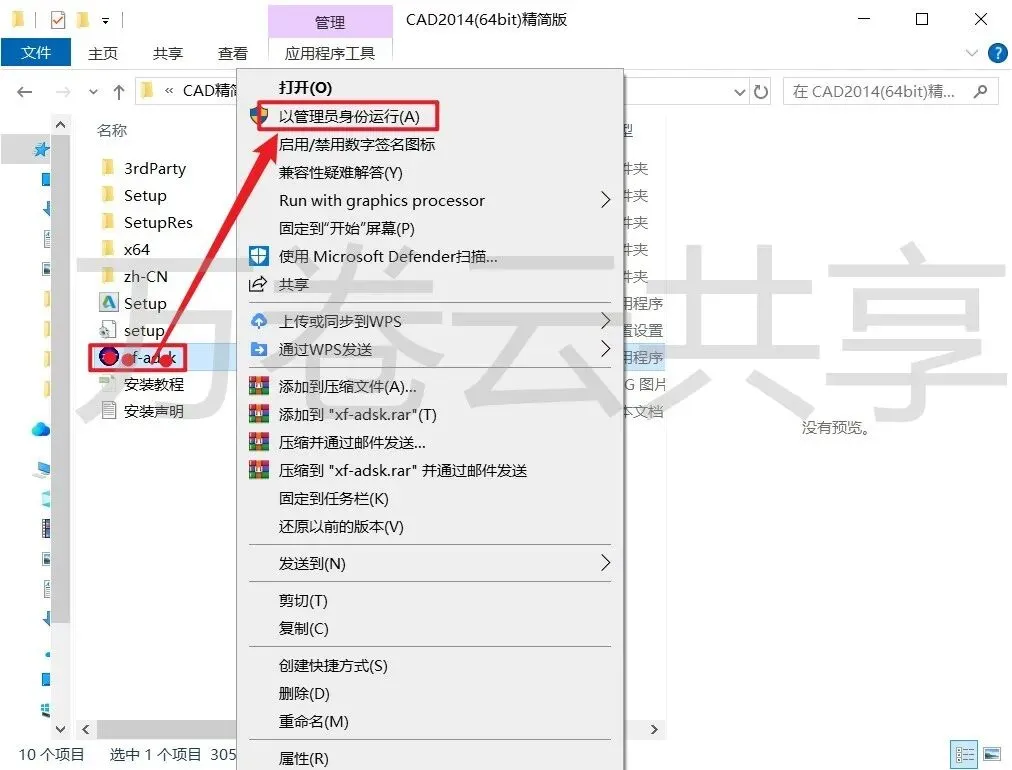Select 删除(D) in context menu

point(304,693)
